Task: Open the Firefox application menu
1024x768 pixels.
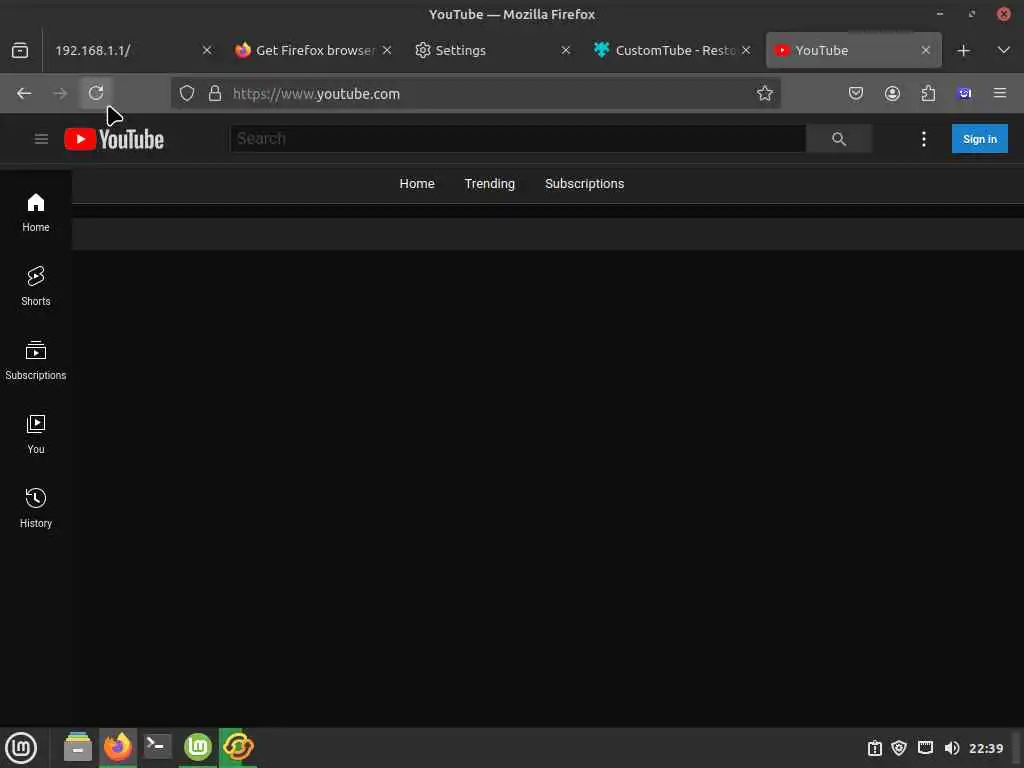Action: [999, 93]
